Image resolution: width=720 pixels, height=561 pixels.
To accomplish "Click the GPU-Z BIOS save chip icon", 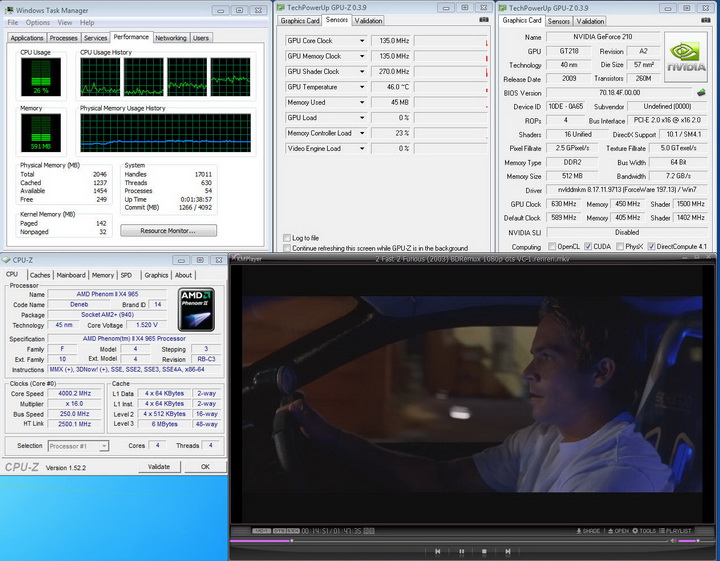I will click(x=701, y=92).
